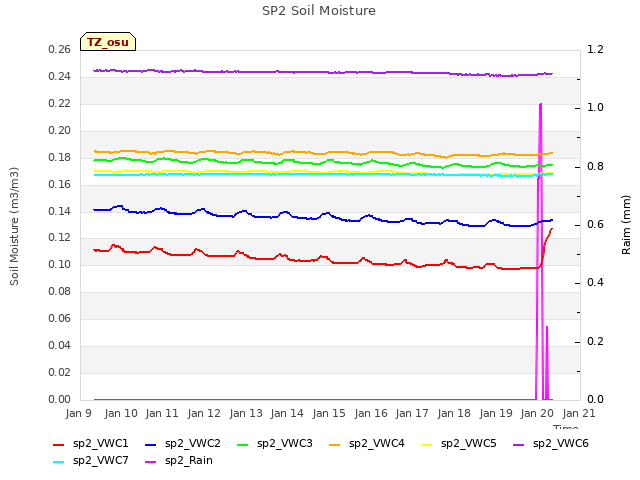The width and height of the screenshot is (640, 480).
Task: Click the 0.12 left axis value
Action: [60, 238]
